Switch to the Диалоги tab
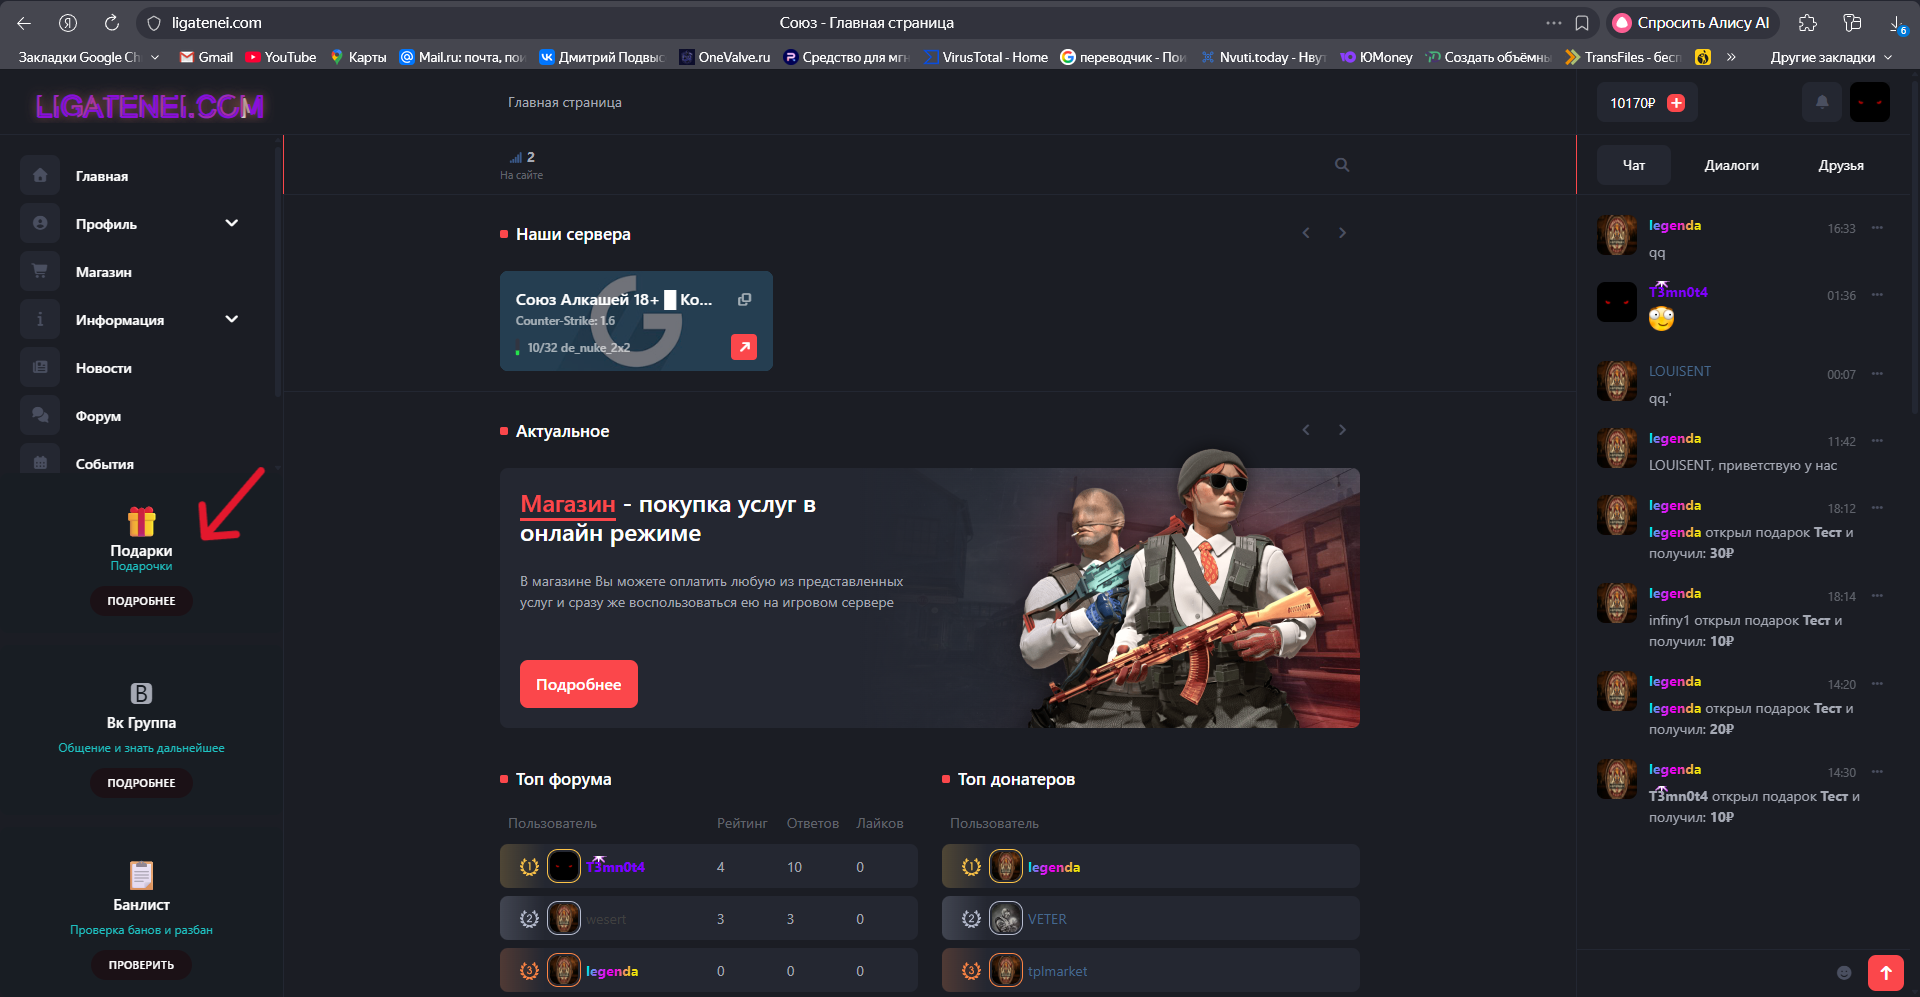Viewport: 1920px width, 997px height. (1731, 165)
